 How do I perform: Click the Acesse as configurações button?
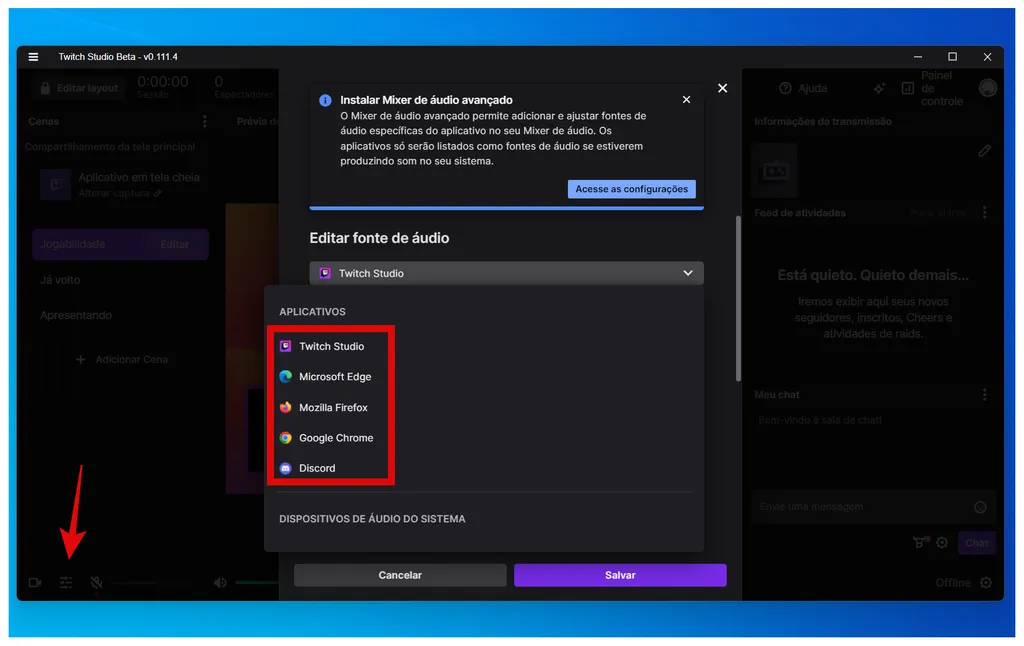pyautogui.click(x=631, y=188)
